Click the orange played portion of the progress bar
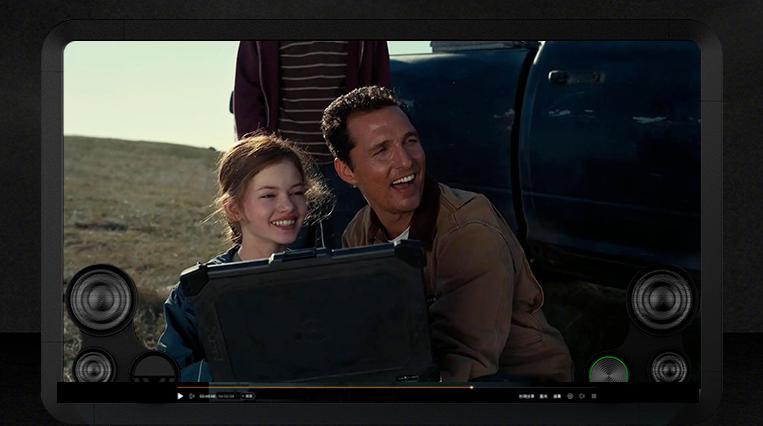Viewport: 763px width, 426px height. tap(320, 387)
